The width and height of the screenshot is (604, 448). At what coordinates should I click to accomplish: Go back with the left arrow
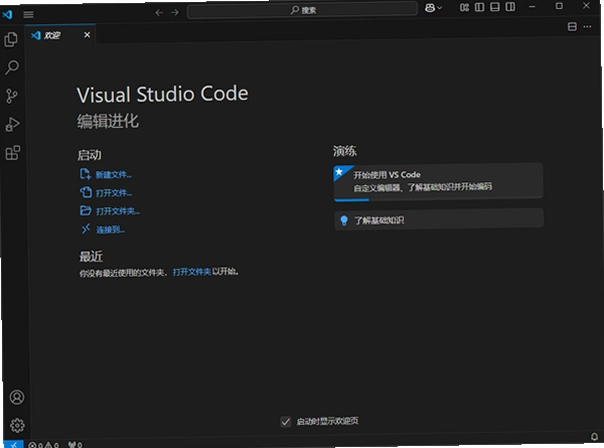coord(159,13)
